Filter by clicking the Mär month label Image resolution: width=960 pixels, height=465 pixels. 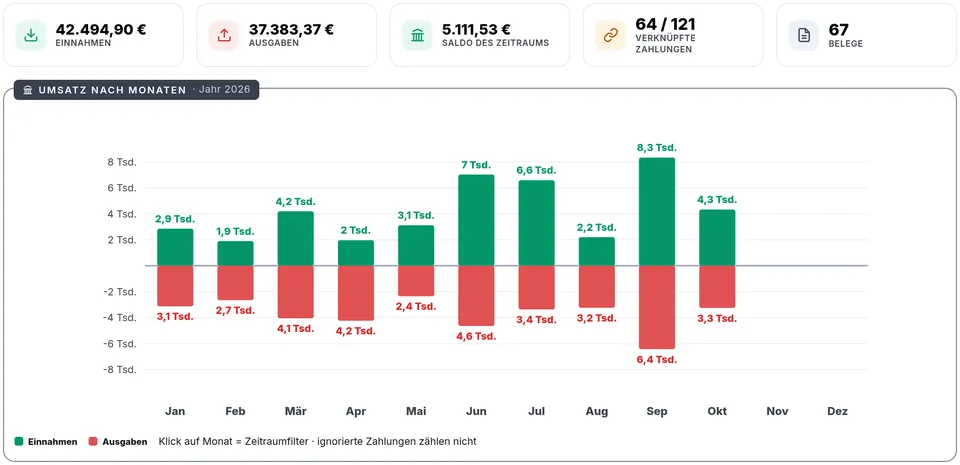(296, 411)
